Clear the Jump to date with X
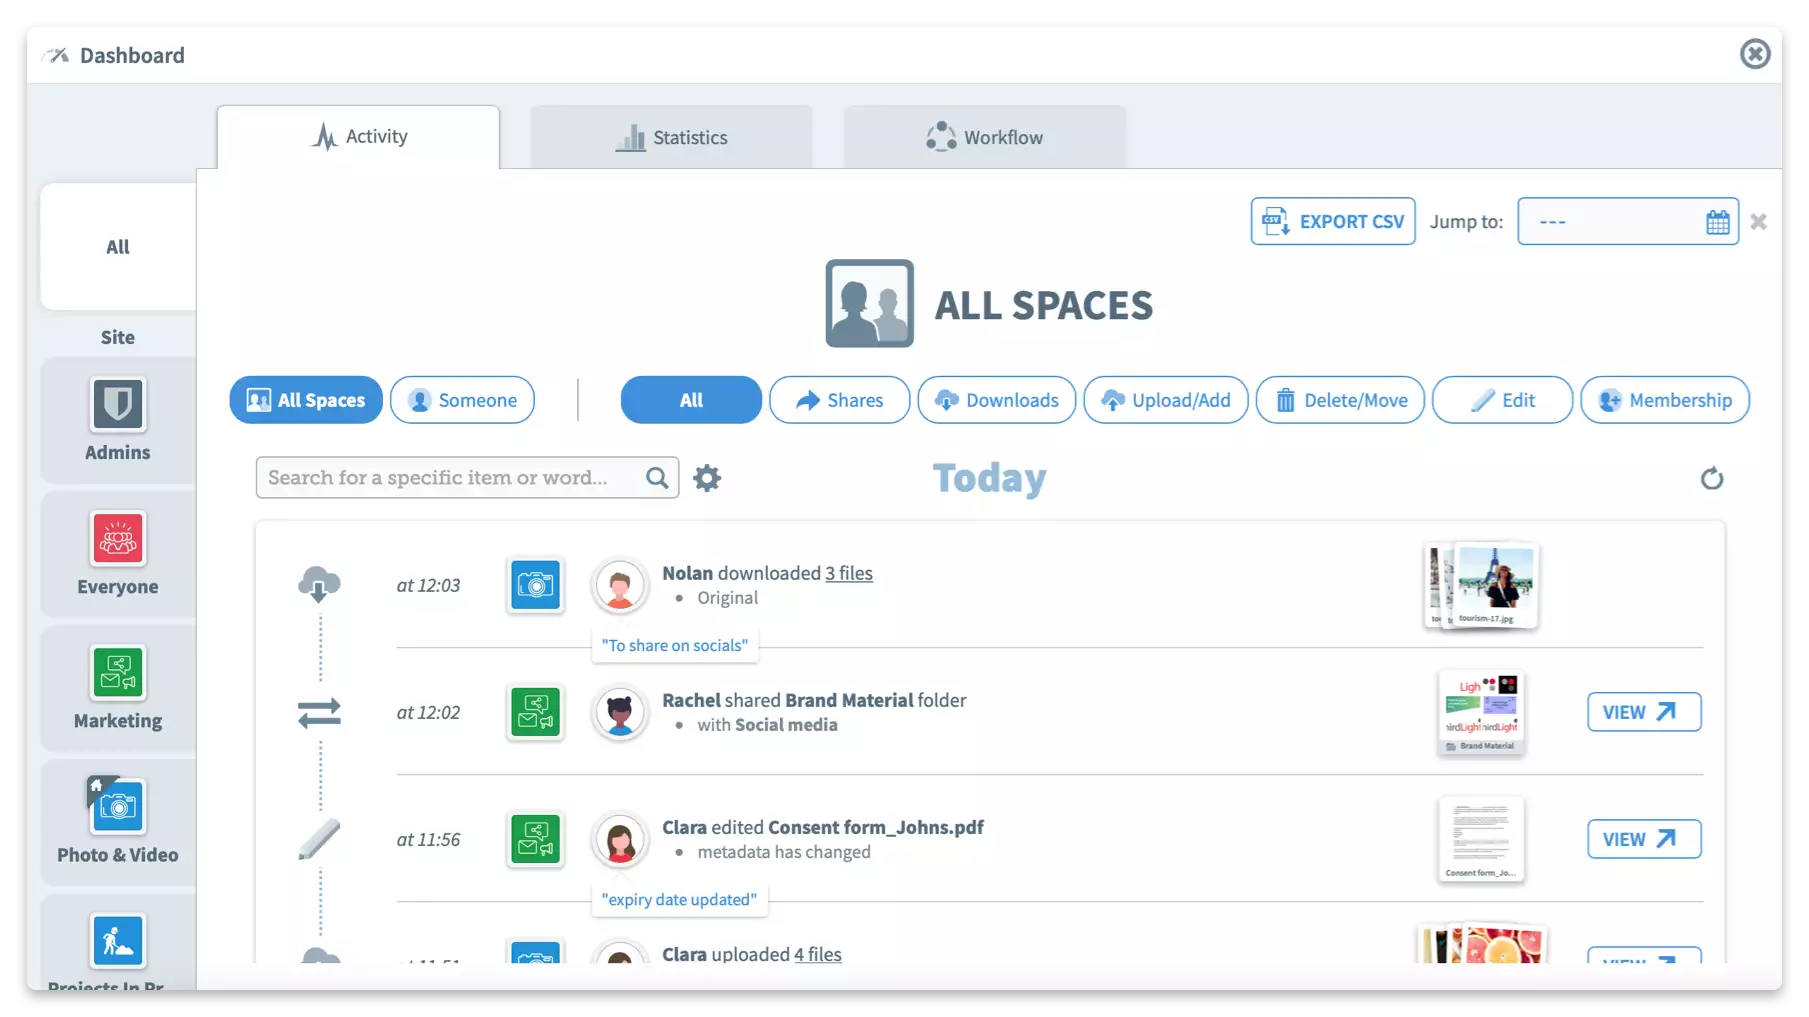1809x1017 pixels. point(1758,221)
